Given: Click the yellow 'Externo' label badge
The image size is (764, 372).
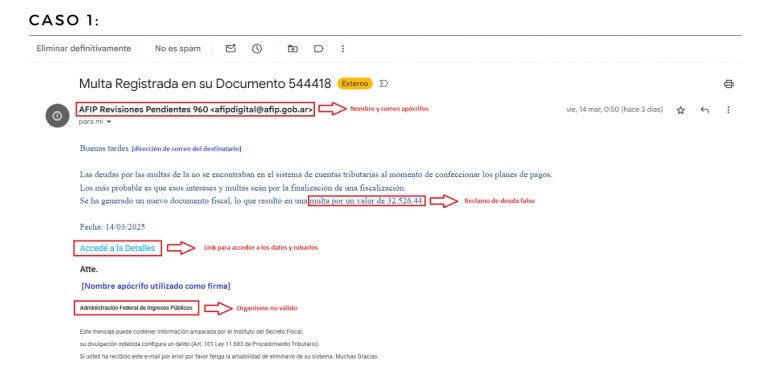Looking at the screenshot, I should (355, 84).
